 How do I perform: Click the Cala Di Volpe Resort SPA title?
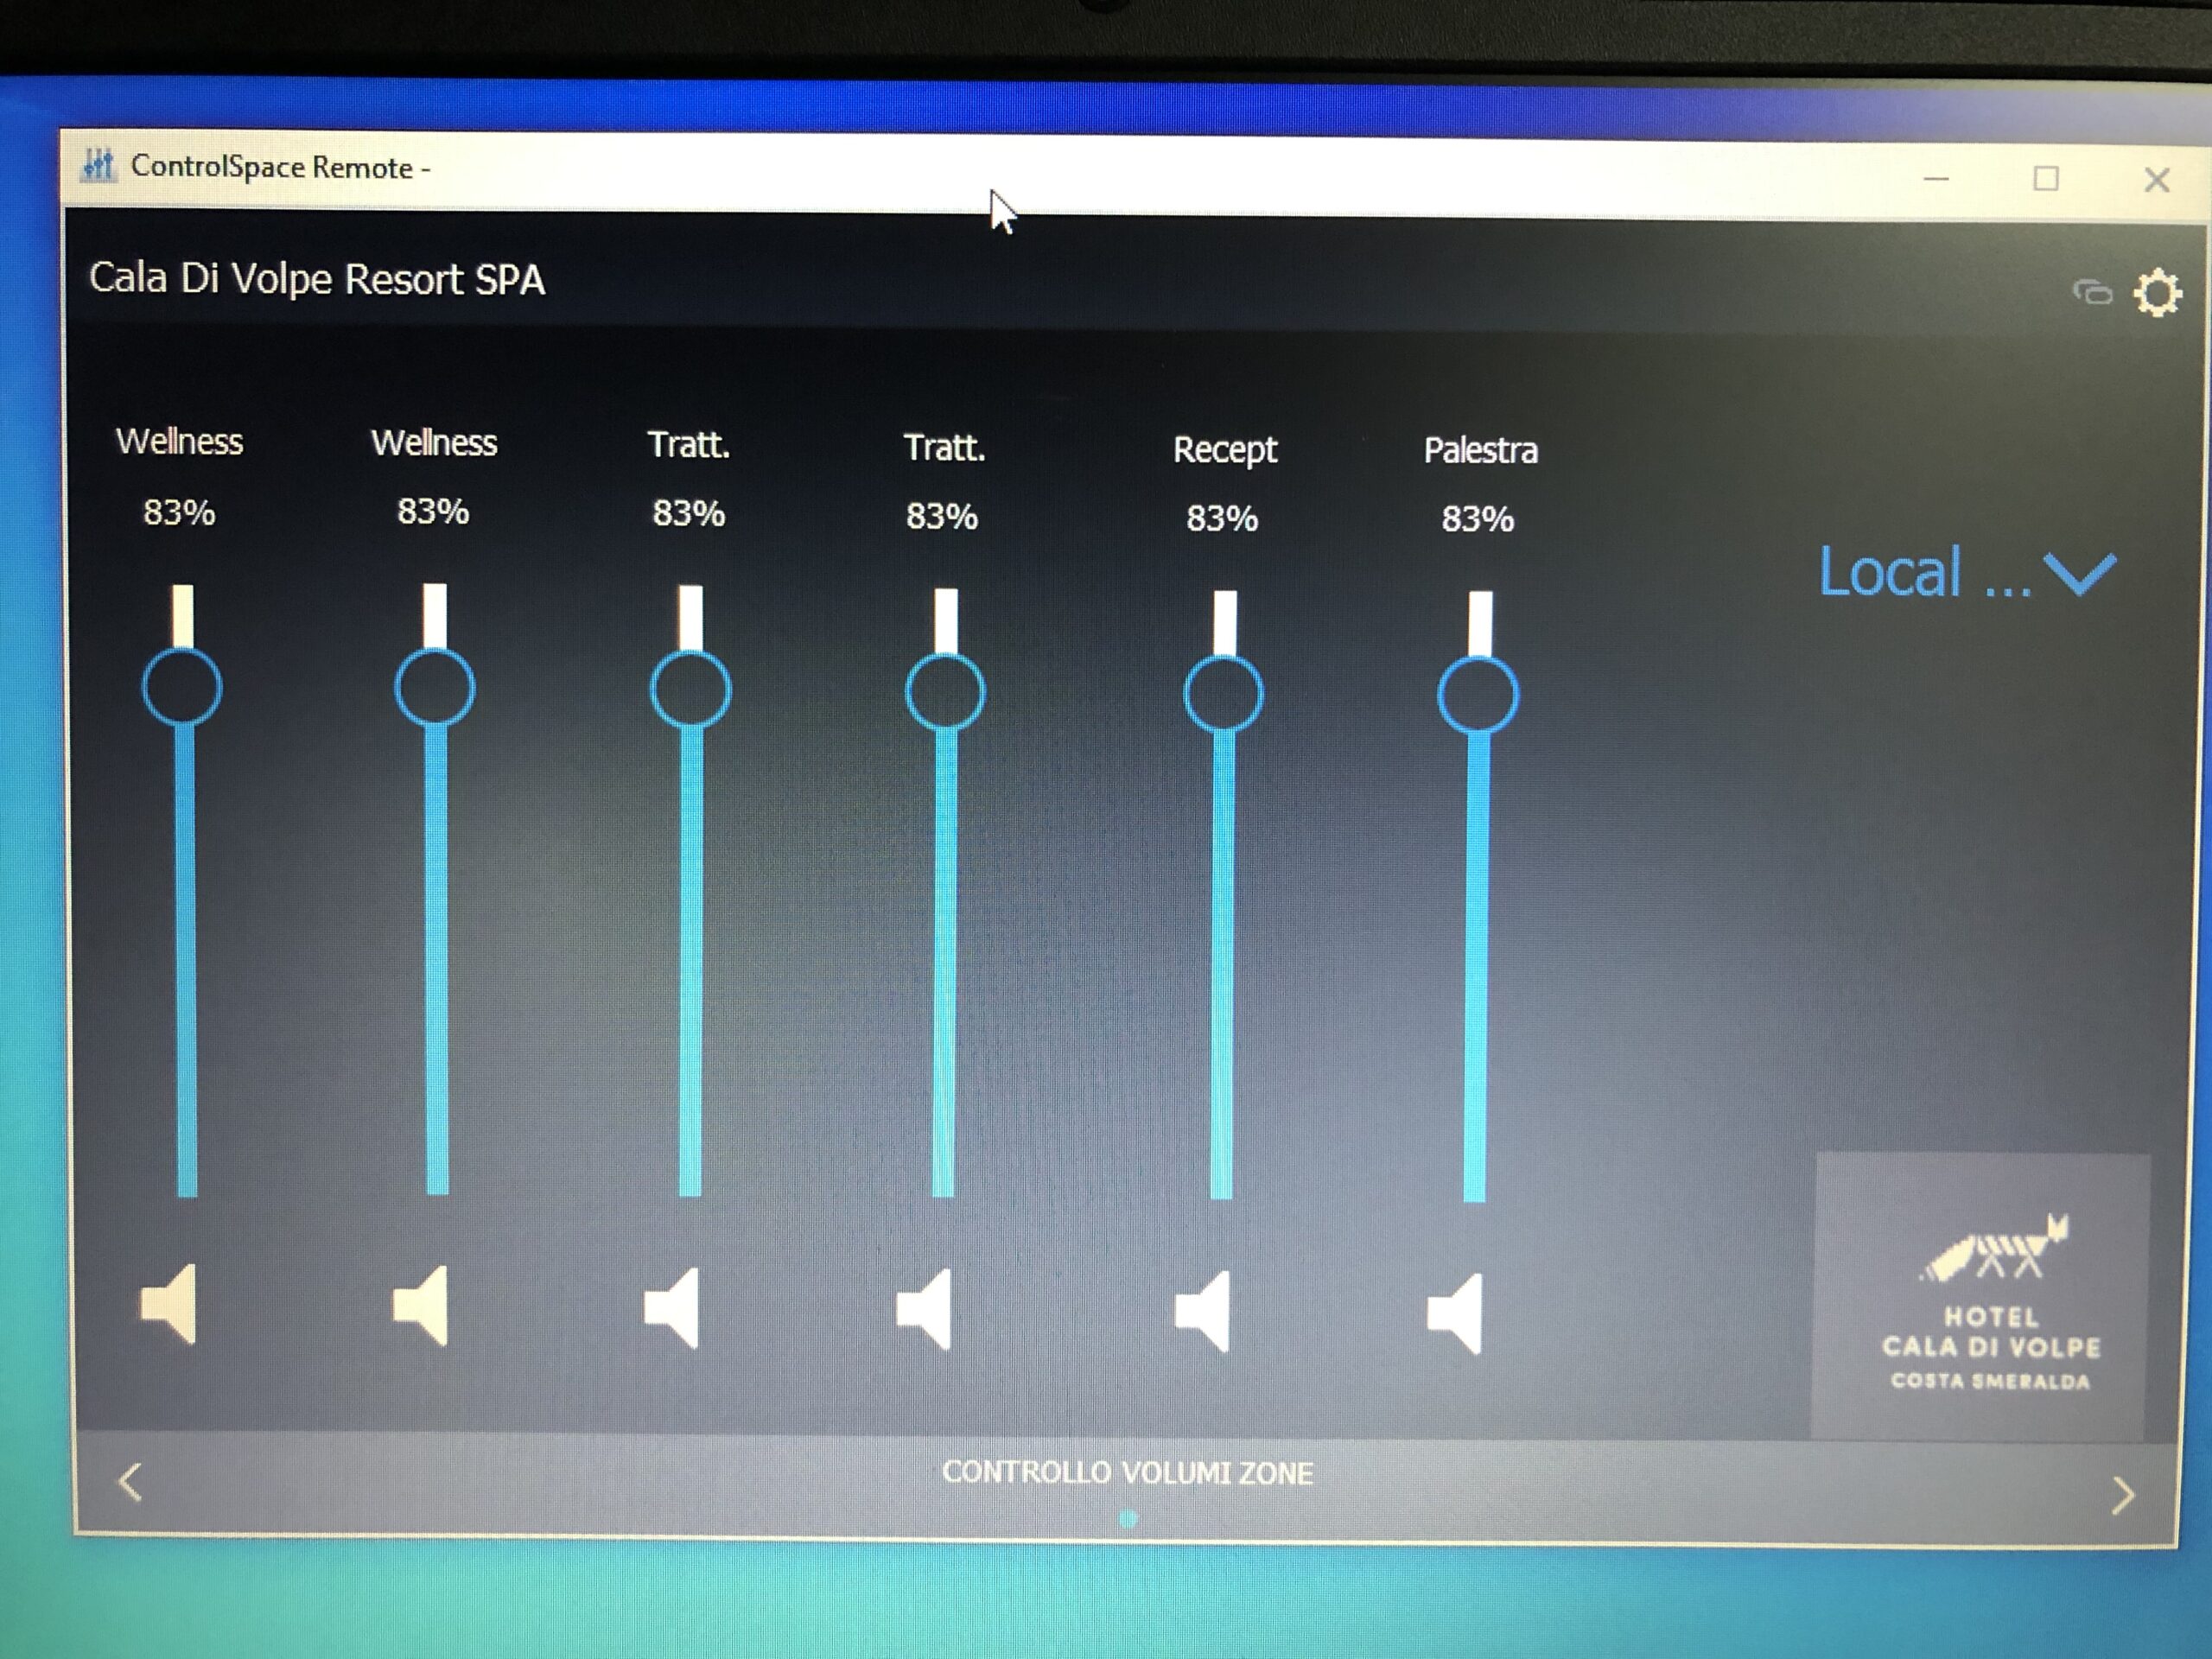317,279
